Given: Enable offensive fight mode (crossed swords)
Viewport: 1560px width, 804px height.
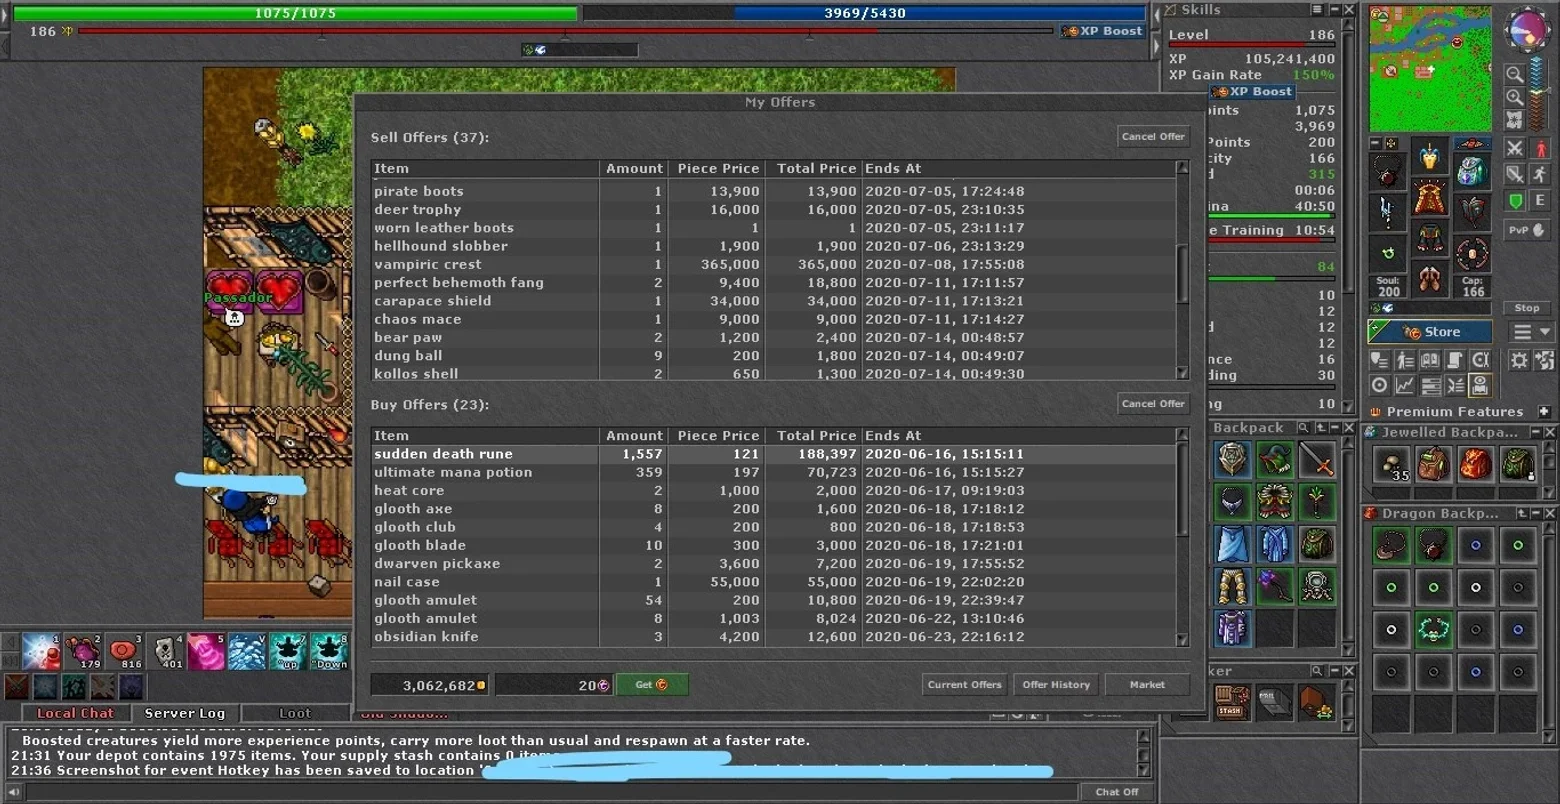Looking at the screenshot, I should click(x=1516, y=149).
